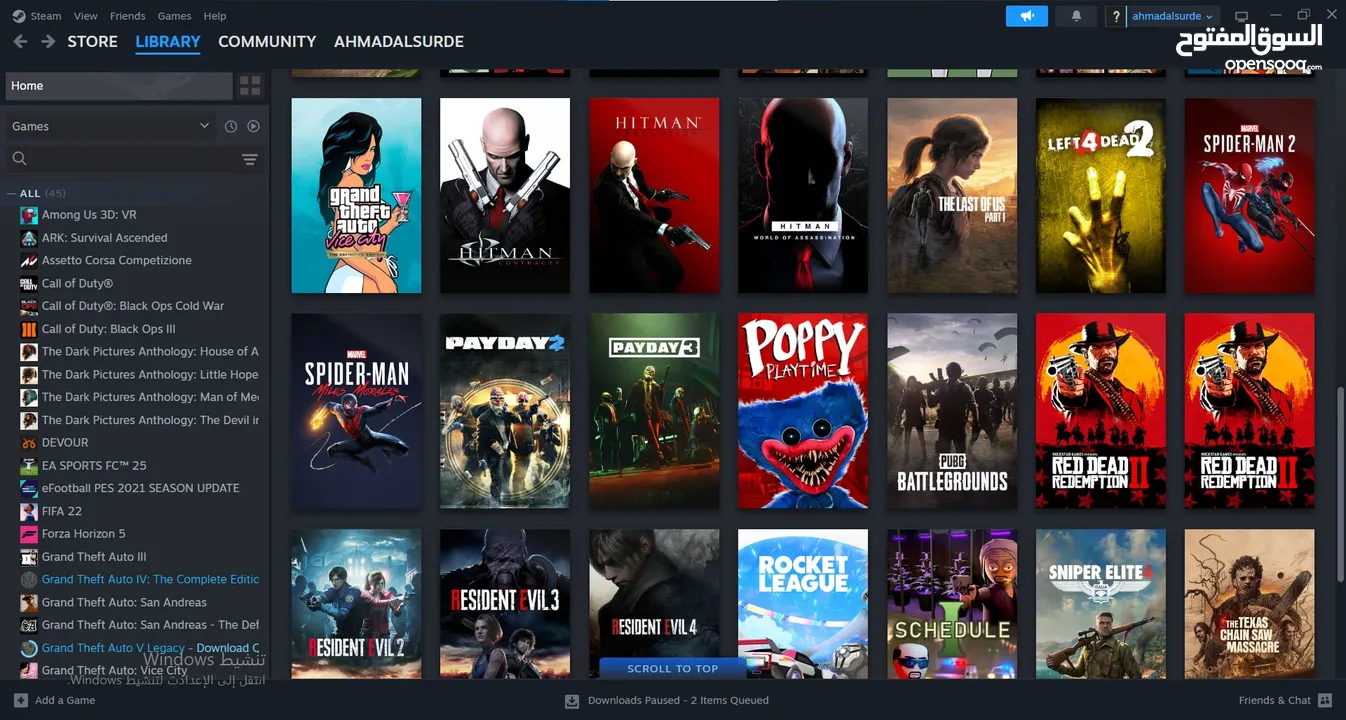Screen dimensions: 1346x720
Task: Click the Steam announcements megaphone button
Action: 1026,16
